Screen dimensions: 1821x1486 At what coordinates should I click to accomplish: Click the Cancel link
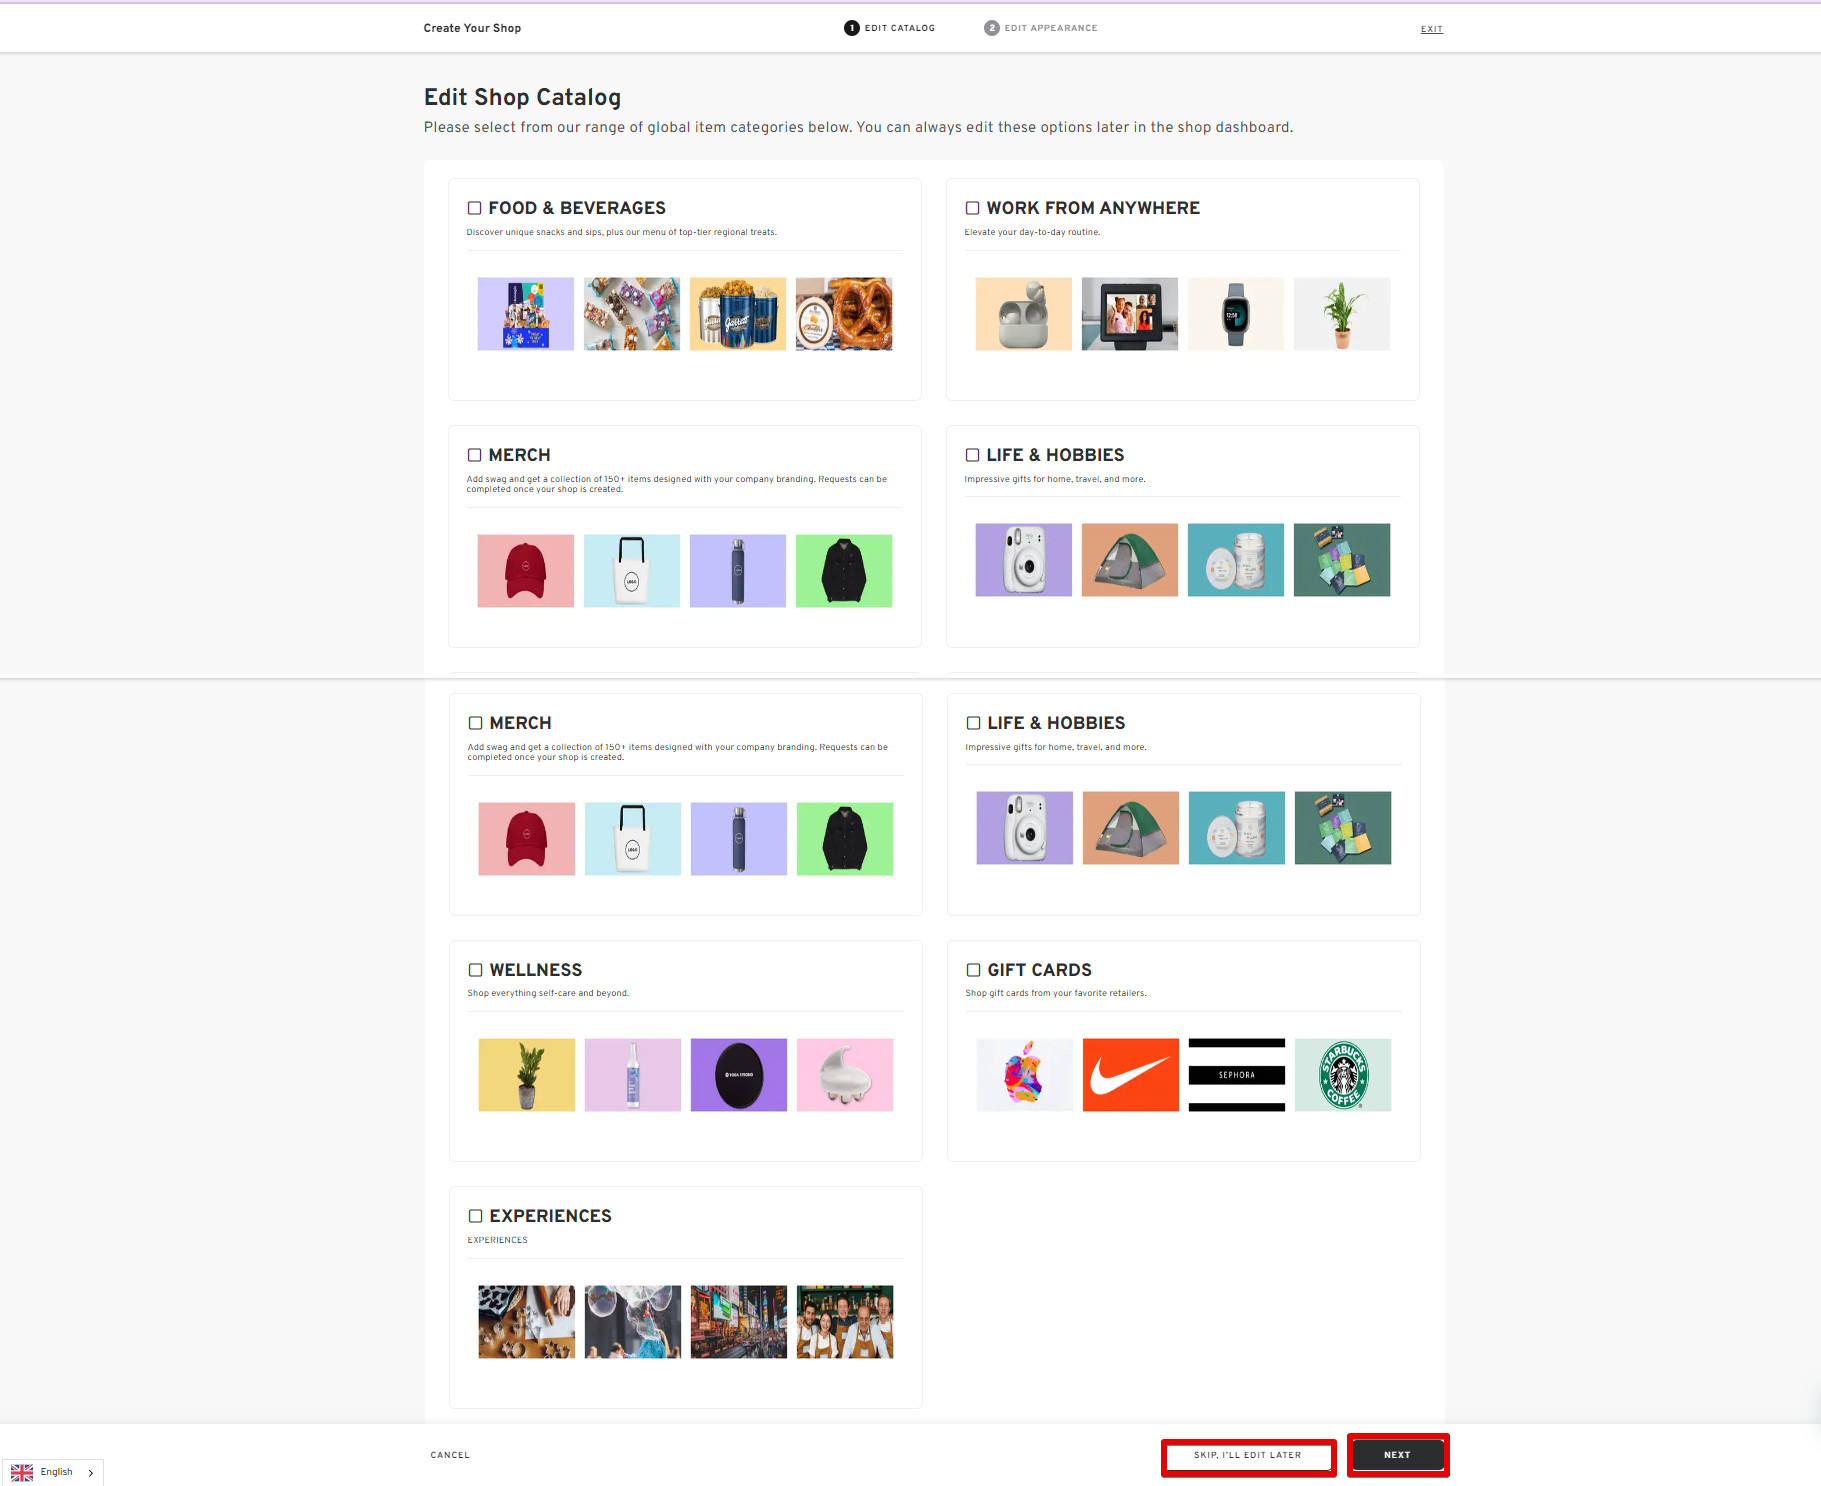point(450,1455)
